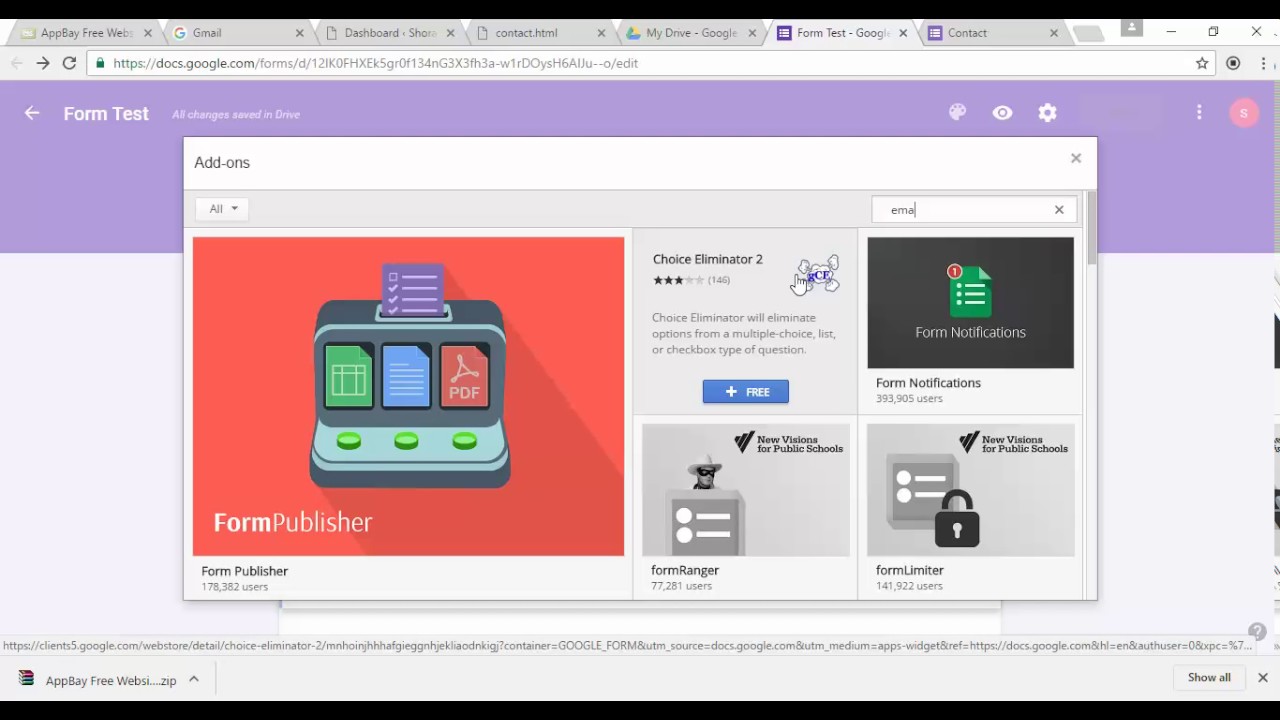Image resolution: width=1280 pixels, height=720 pixels.
Task: Click the back arrow beside Form Test
Action: pos(32,113)
